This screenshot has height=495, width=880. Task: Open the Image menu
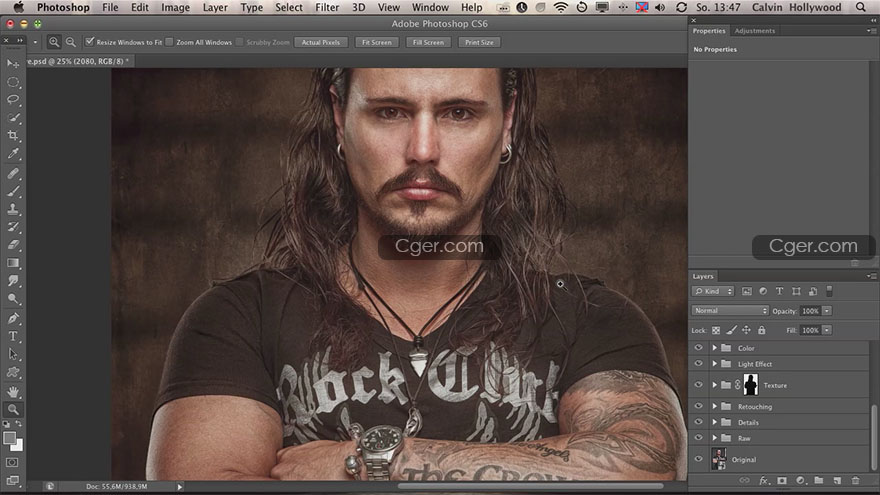[x=175, y=7]
